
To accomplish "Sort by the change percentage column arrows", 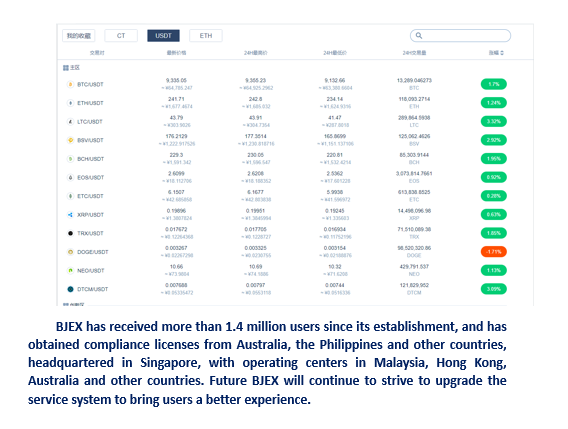I will [502, 53].
